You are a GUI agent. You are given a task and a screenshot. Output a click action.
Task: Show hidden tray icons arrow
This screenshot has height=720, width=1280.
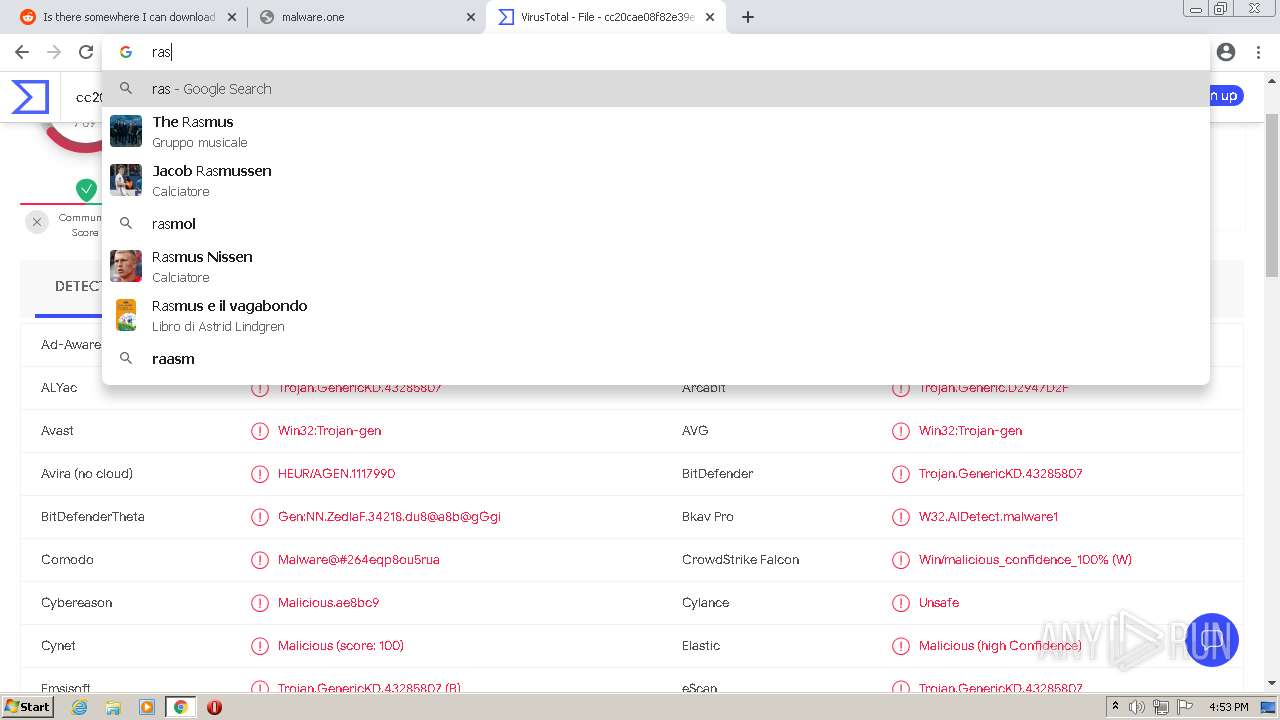click(1116, 707)
